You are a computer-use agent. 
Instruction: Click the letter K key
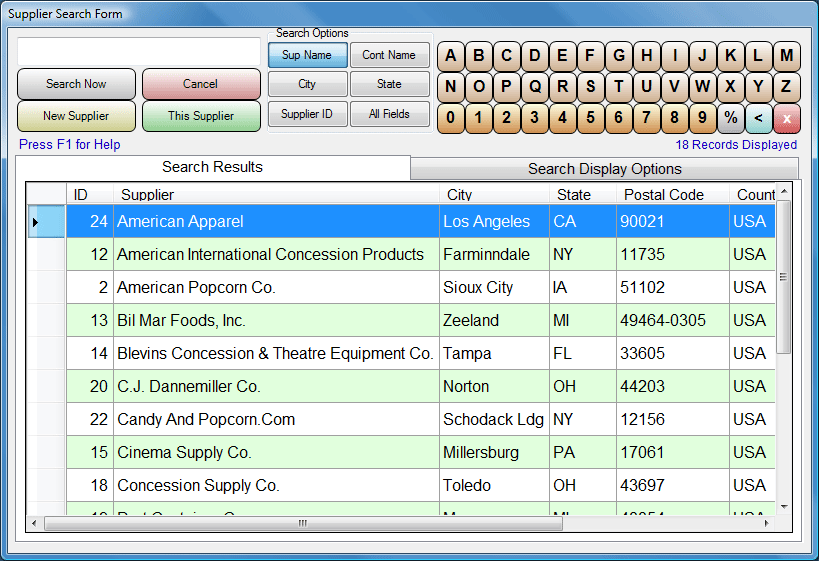click(x=731, y=56)
